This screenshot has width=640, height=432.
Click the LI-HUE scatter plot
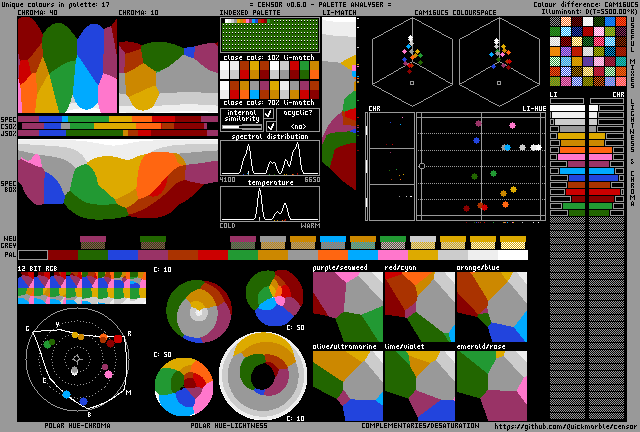pos(481,167)
